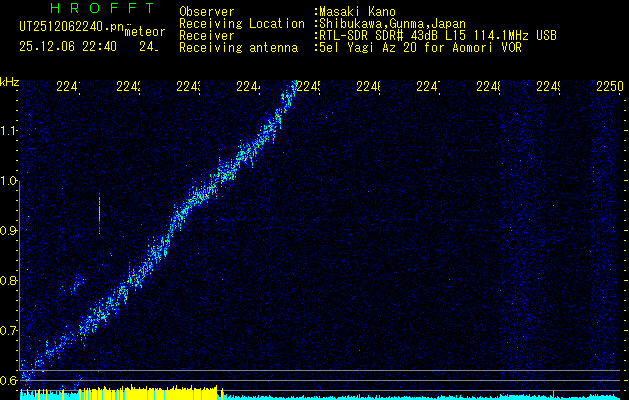The width and height of the screenshot is (629, 400).
Task: Select the 2245 time marker
Action: point(307,87)
